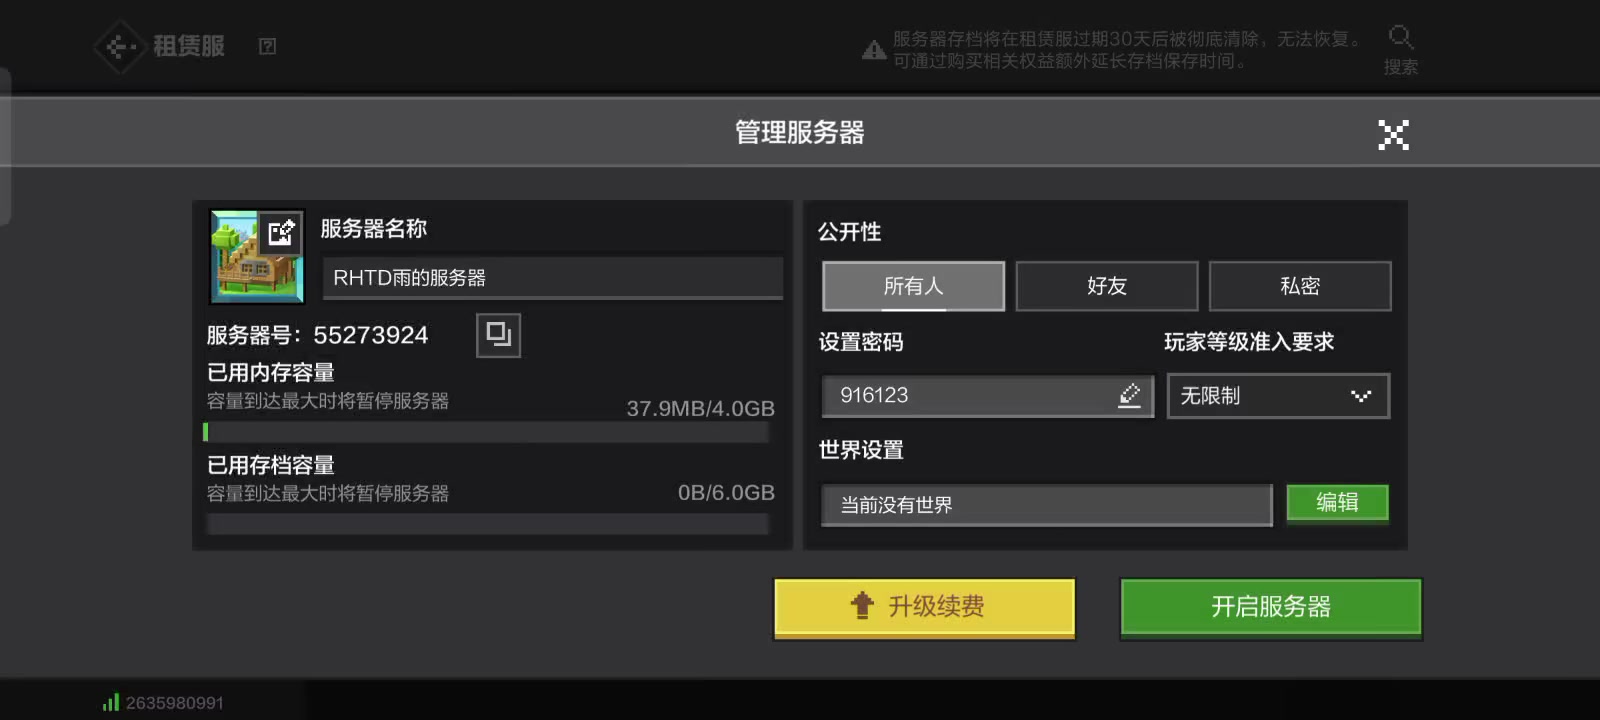The width and height of the screenshot is (1600, 720).
Task: Click the back arrow diamond icon
Action: click(x=120, y=46)
